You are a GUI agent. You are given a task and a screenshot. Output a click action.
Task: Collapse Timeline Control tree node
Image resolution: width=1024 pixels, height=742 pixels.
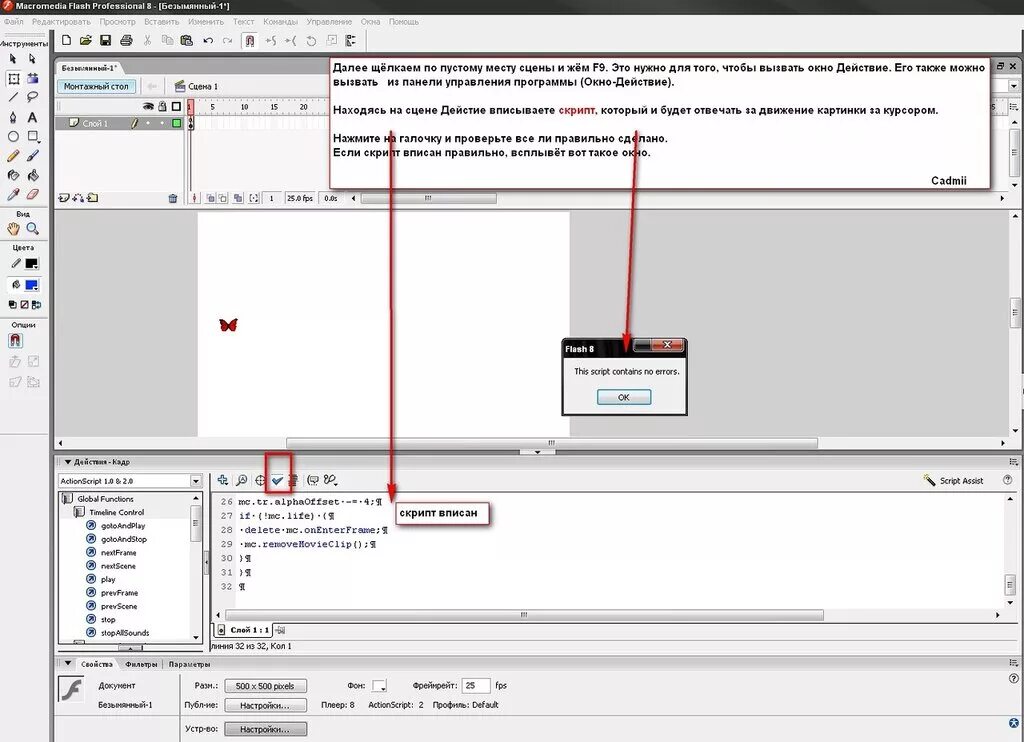(x=79, y=512)
